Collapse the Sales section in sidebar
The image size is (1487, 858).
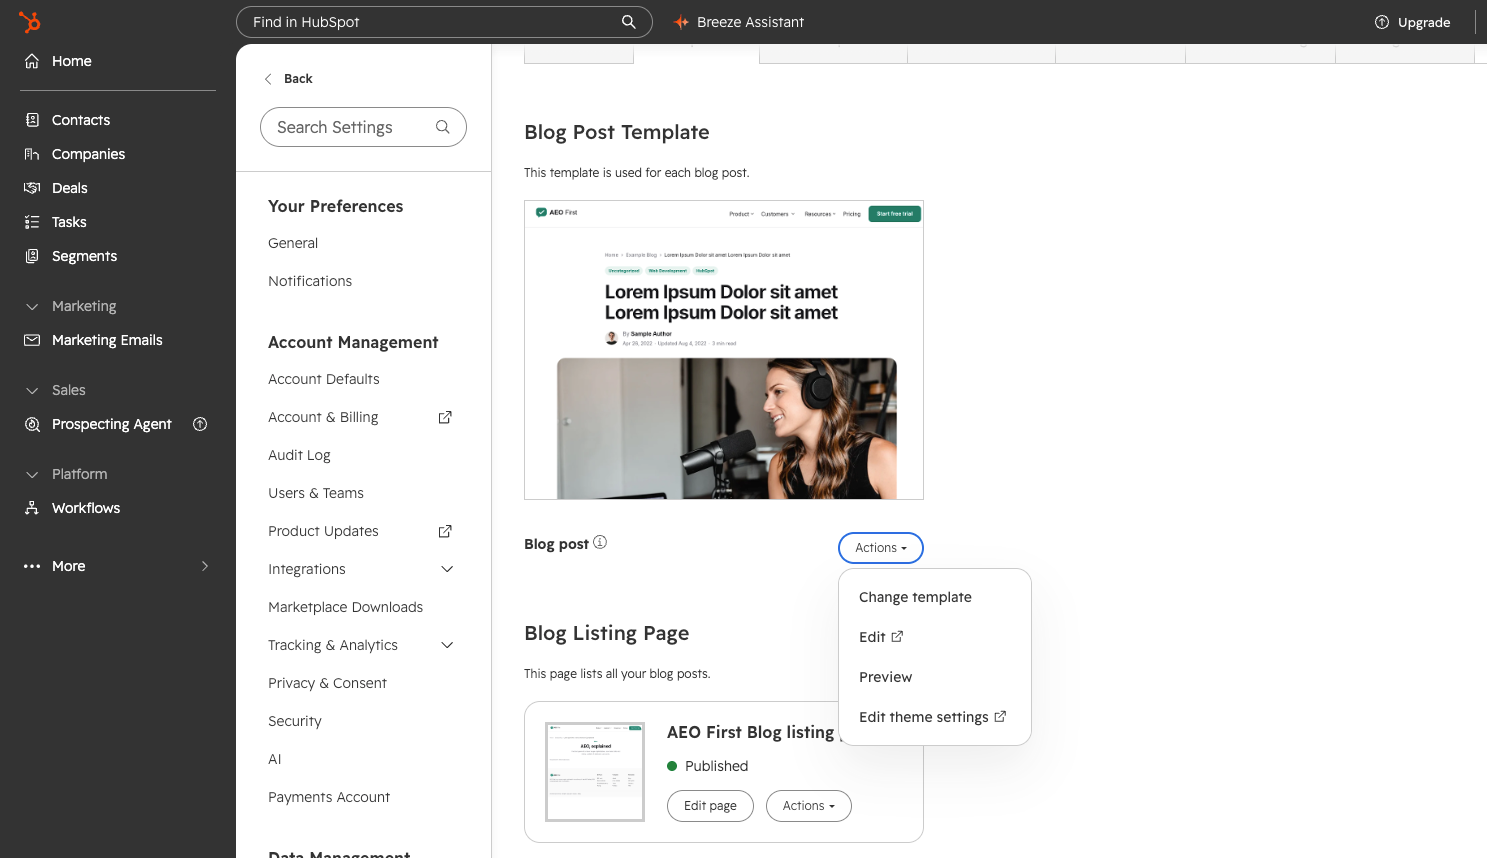coord(32,390)
